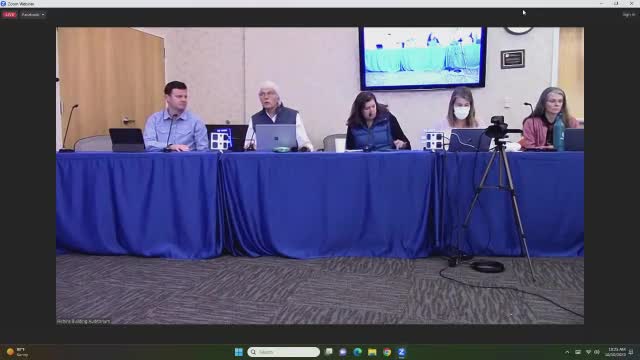Launch Google Chrome from the taskbar
The image size is (640, 360).
(x=387, y=352)
